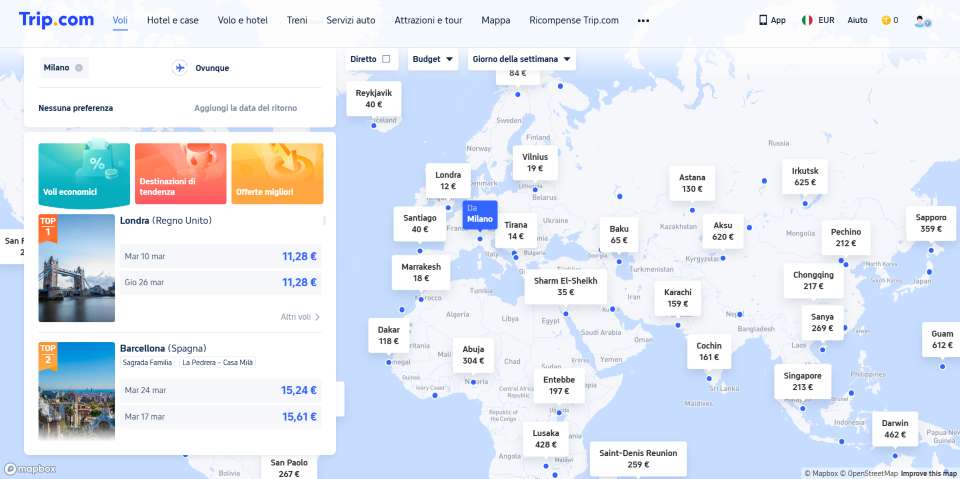Open the Trip Coins gold coin icon

[885, 20]
